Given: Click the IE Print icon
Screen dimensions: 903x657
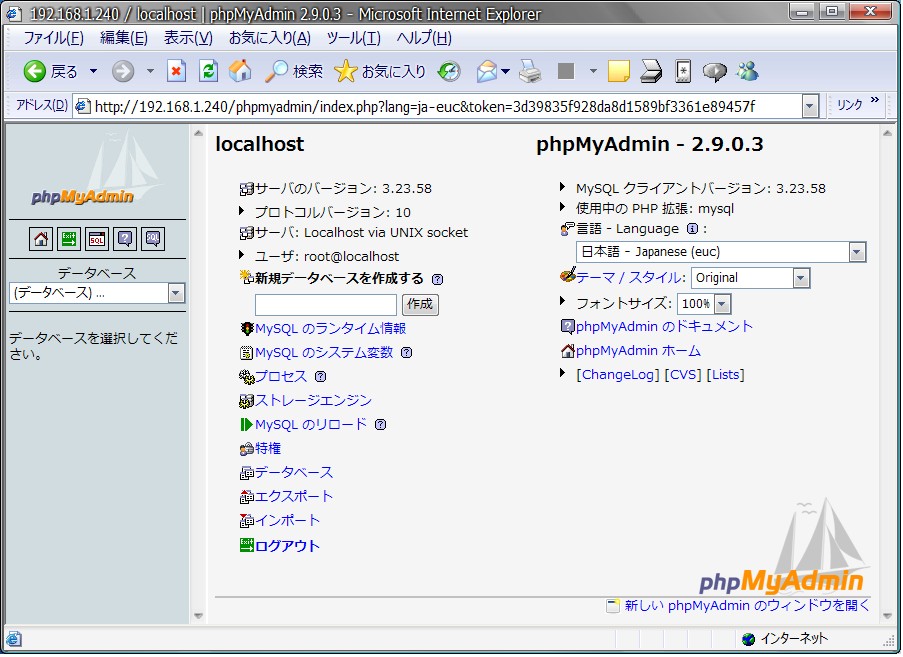Looking at the screenshot, I should click(x=530, y=71).
